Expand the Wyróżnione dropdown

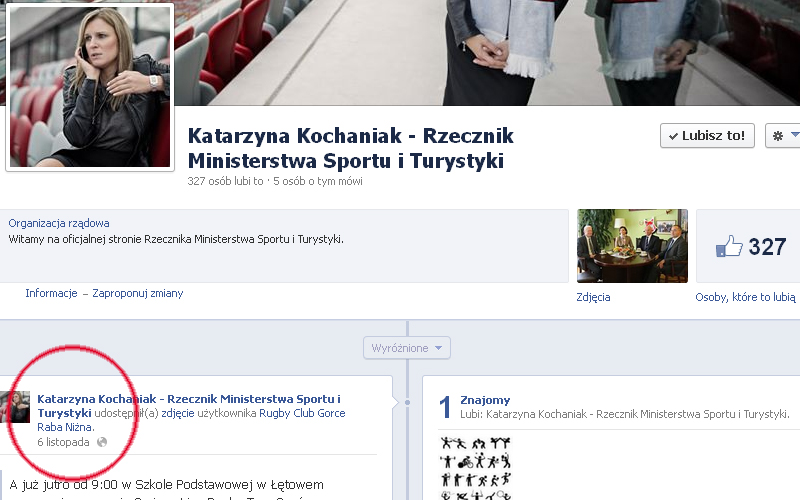407,348
